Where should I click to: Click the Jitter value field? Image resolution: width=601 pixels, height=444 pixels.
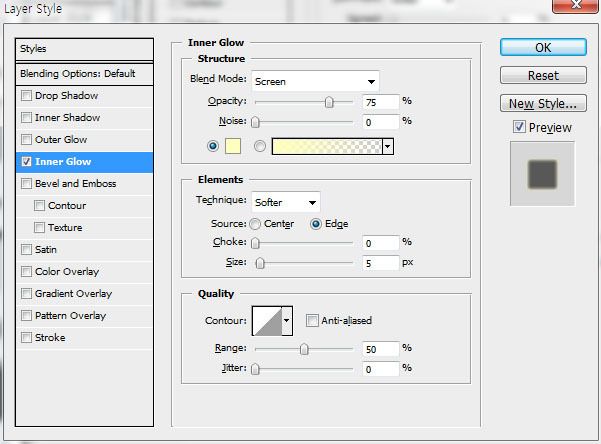(x=380, y=369)
